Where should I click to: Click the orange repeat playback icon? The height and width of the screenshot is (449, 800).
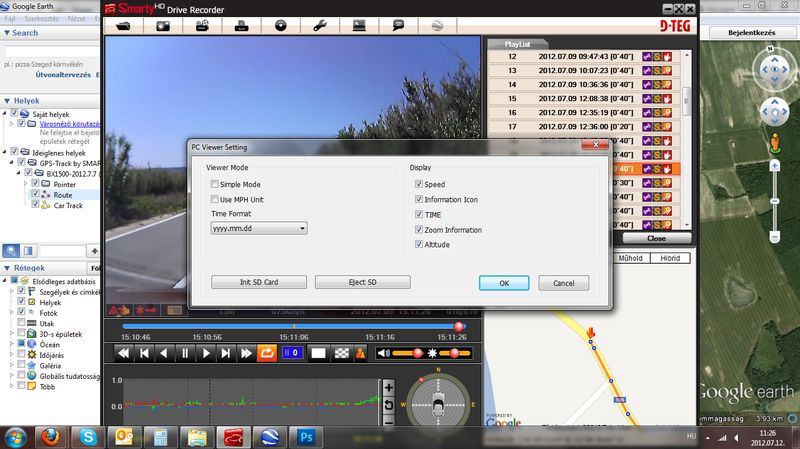pos(268,353)
